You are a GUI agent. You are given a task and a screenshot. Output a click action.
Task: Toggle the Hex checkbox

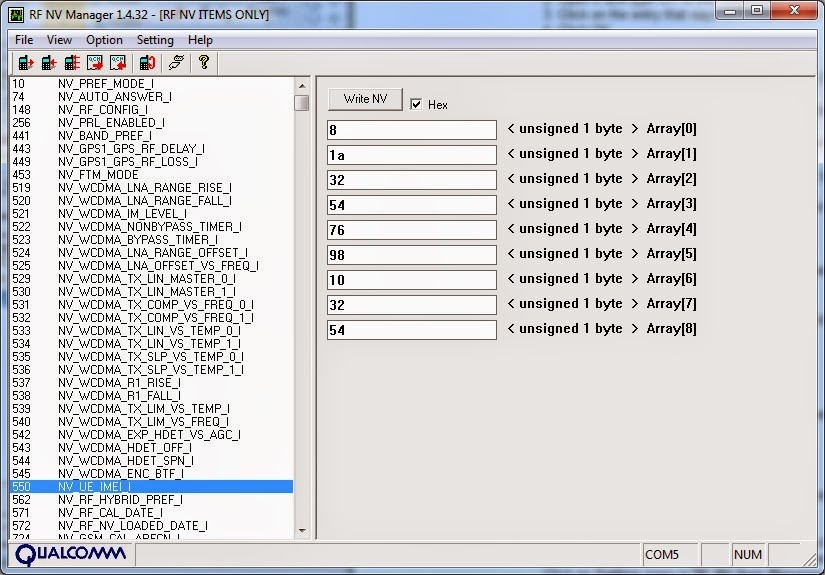point(417,104)
